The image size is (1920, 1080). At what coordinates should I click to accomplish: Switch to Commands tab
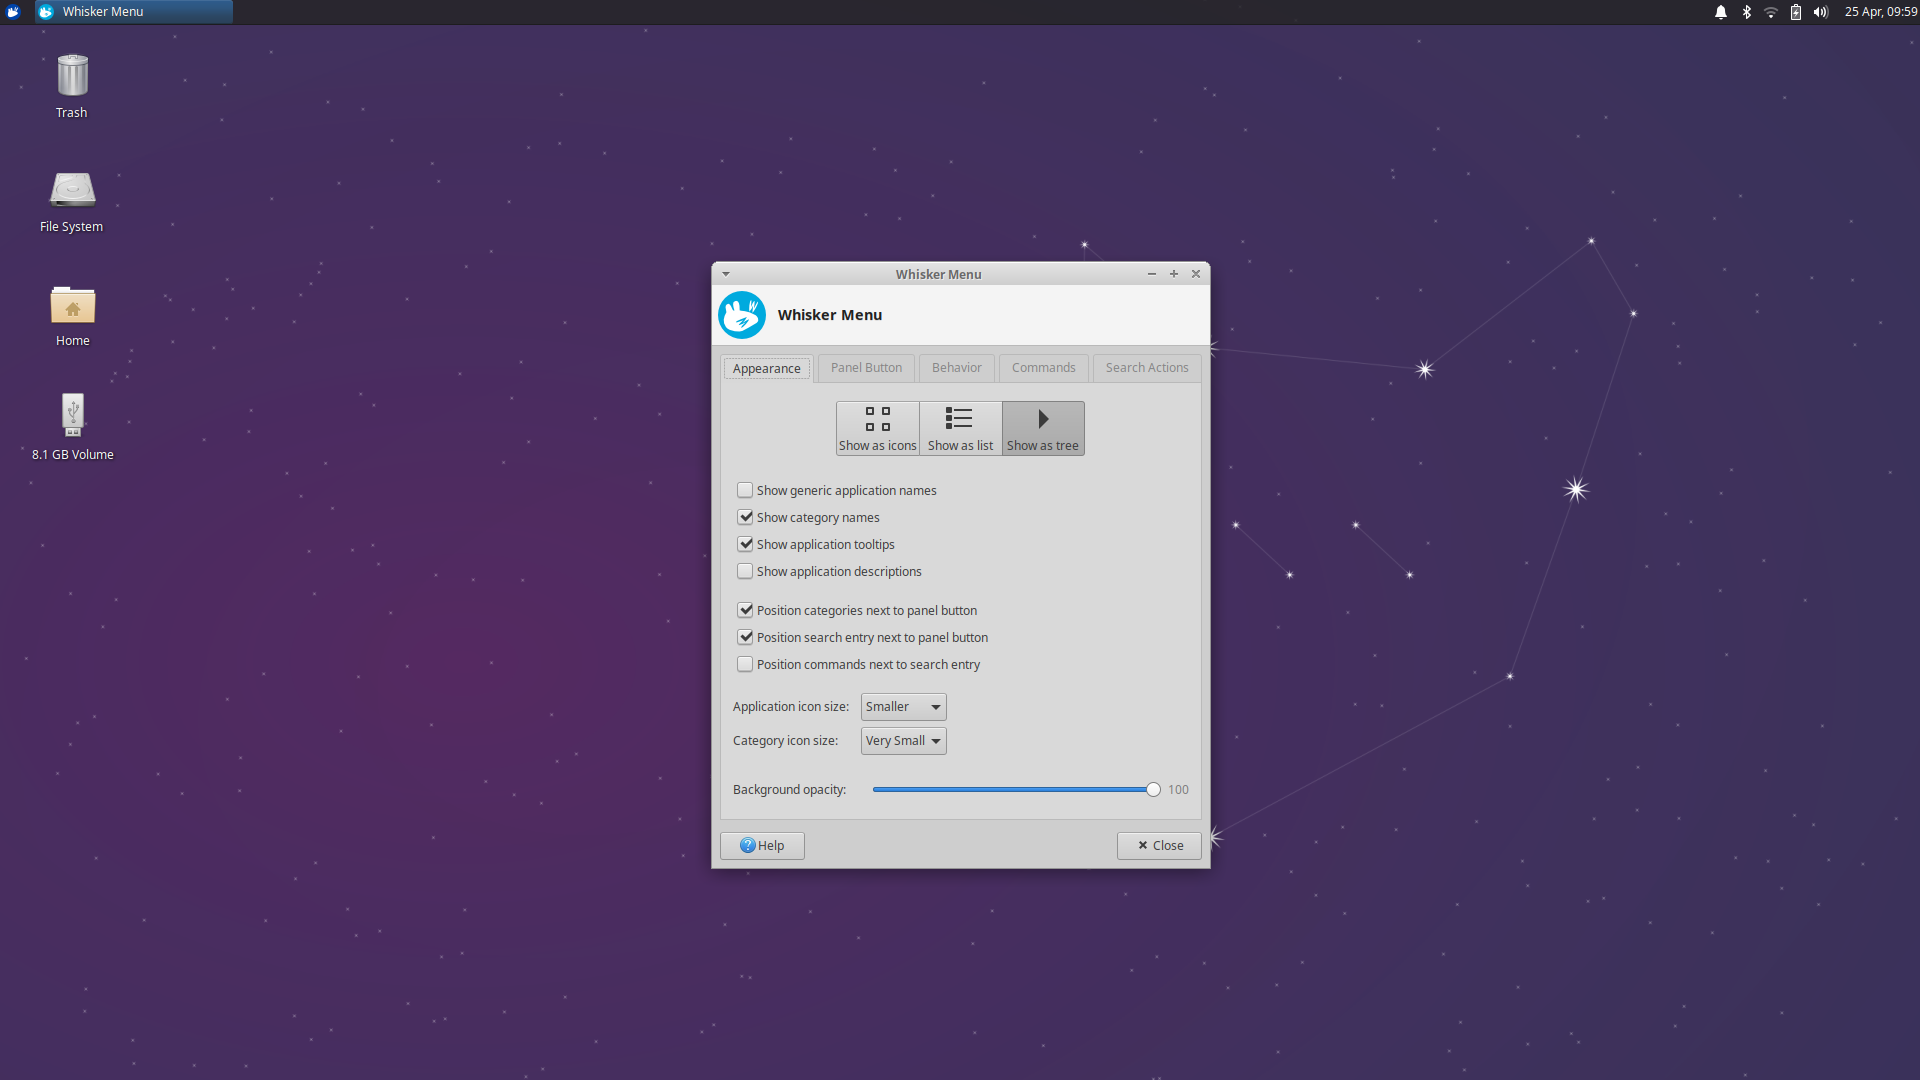pyautogui.click(x=1043, y=368)
